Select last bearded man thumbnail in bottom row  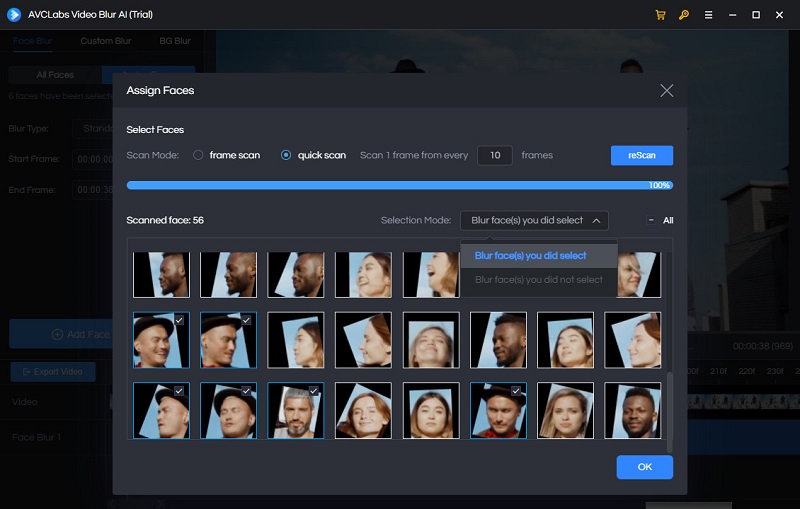[x=633, y=411]
